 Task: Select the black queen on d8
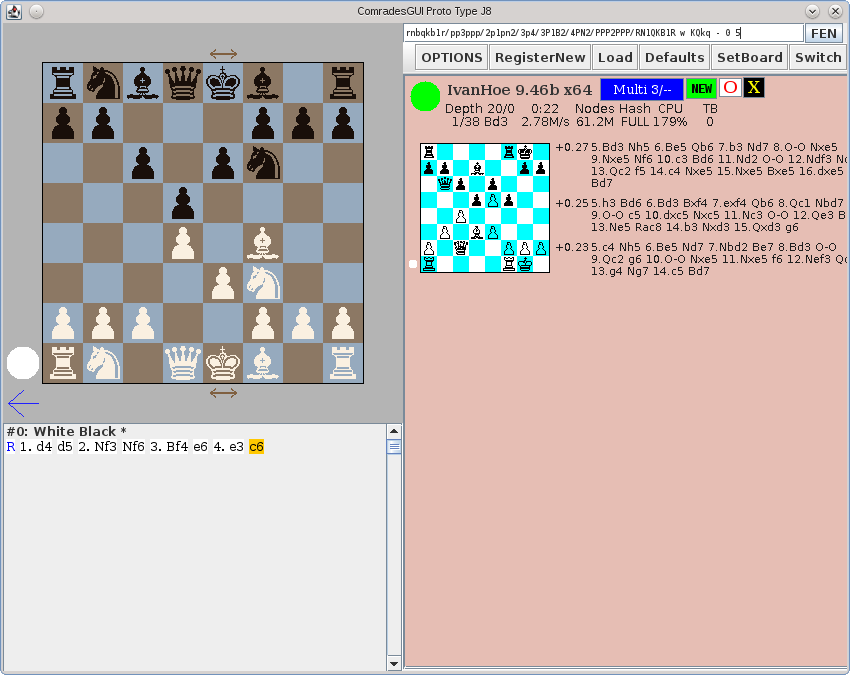point(183,82)
